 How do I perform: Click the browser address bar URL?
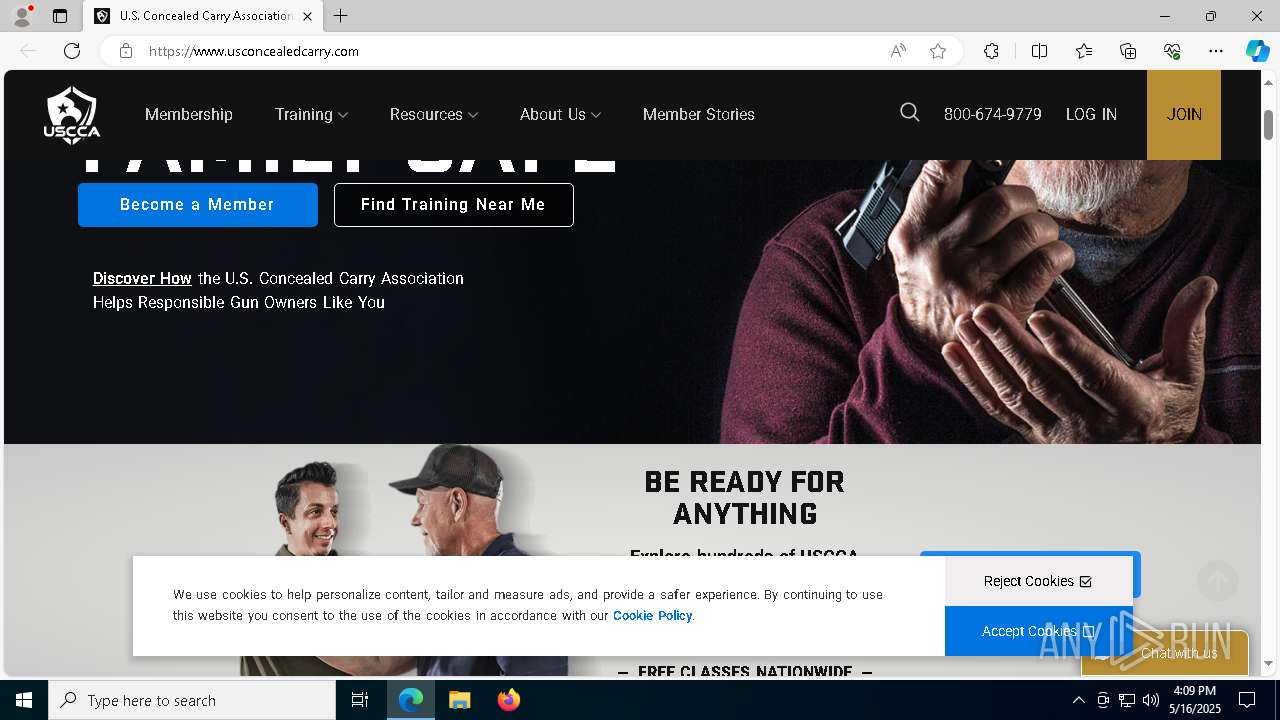tap(254, 51)
